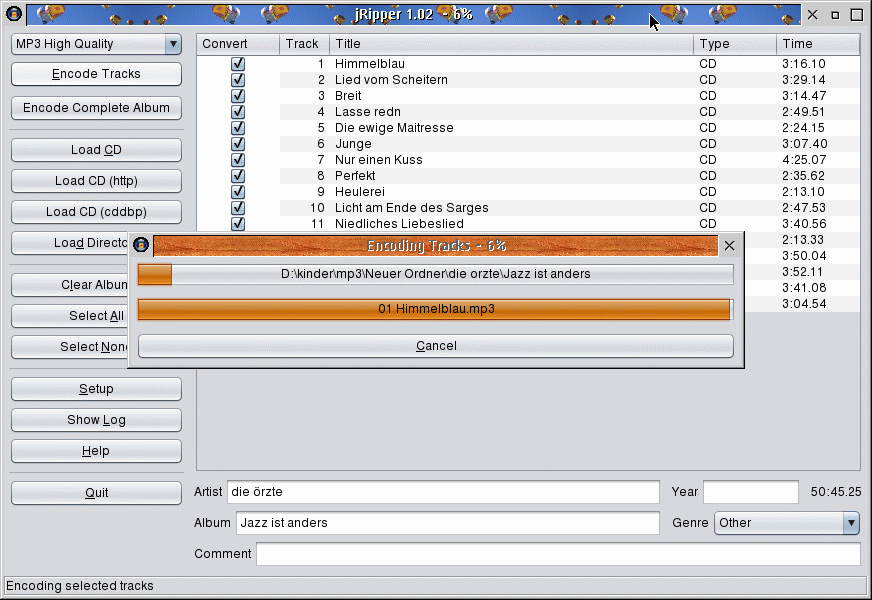
Task: Open Help
Action: coord(96,452)
